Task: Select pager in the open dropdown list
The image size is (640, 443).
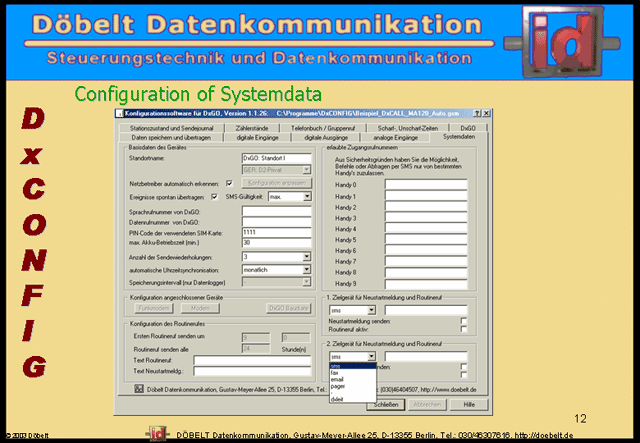Action: click(353, 386)
